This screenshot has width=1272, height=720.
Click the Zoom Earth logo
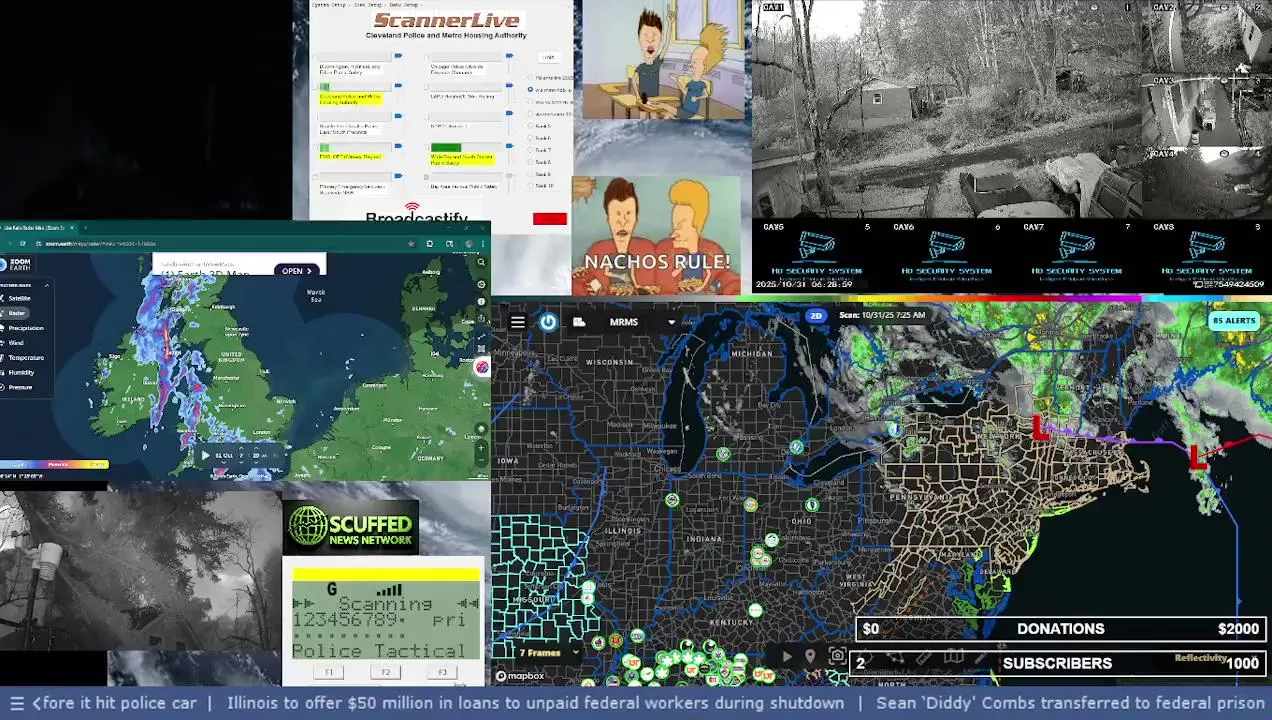coord(16,264)
